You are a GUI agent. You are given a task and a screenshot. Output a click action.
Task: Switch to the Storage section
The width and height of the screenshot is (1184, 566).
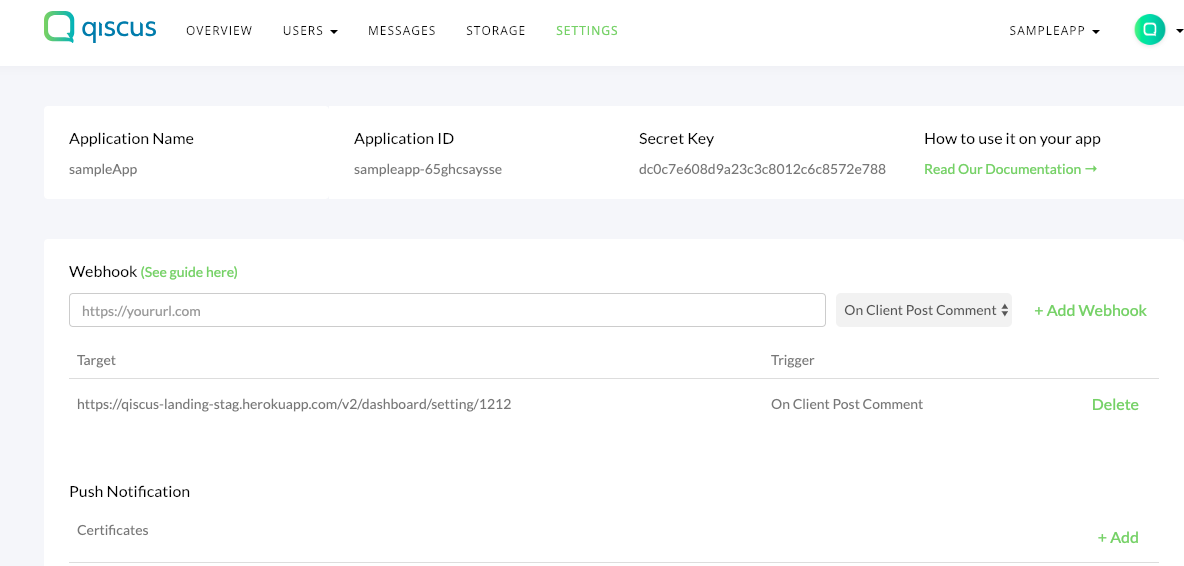coord(496,31)
